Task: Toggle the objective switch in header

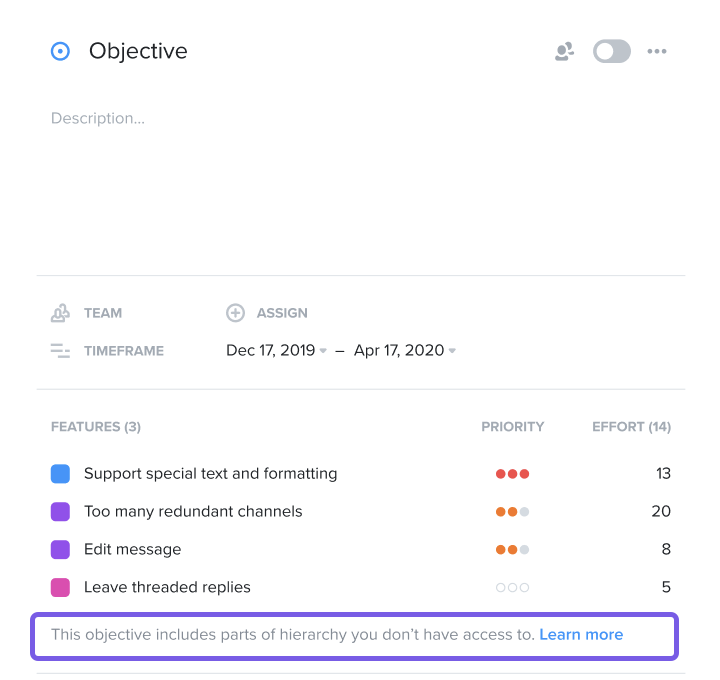Action: [612, 51]
